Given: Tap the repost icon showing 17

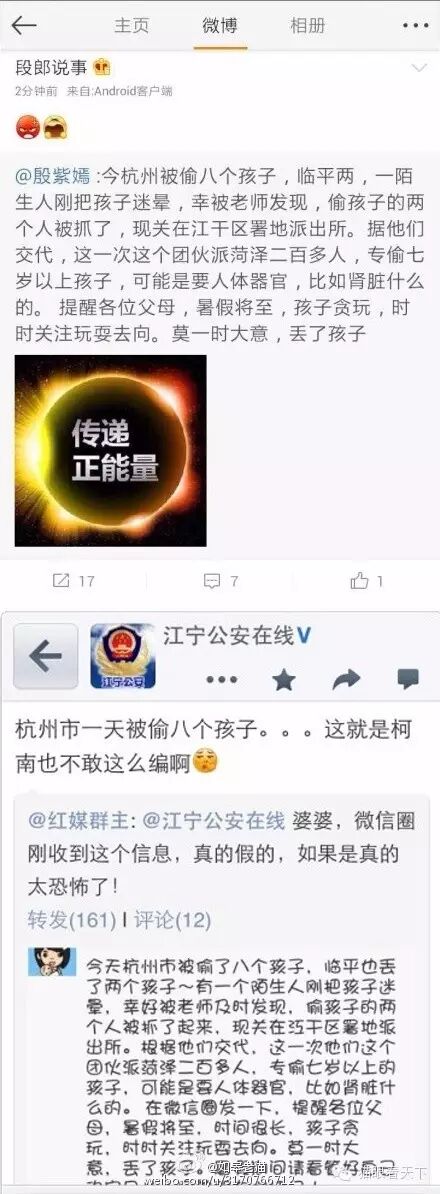Looking at the screenshot, I should coord(73,581).
